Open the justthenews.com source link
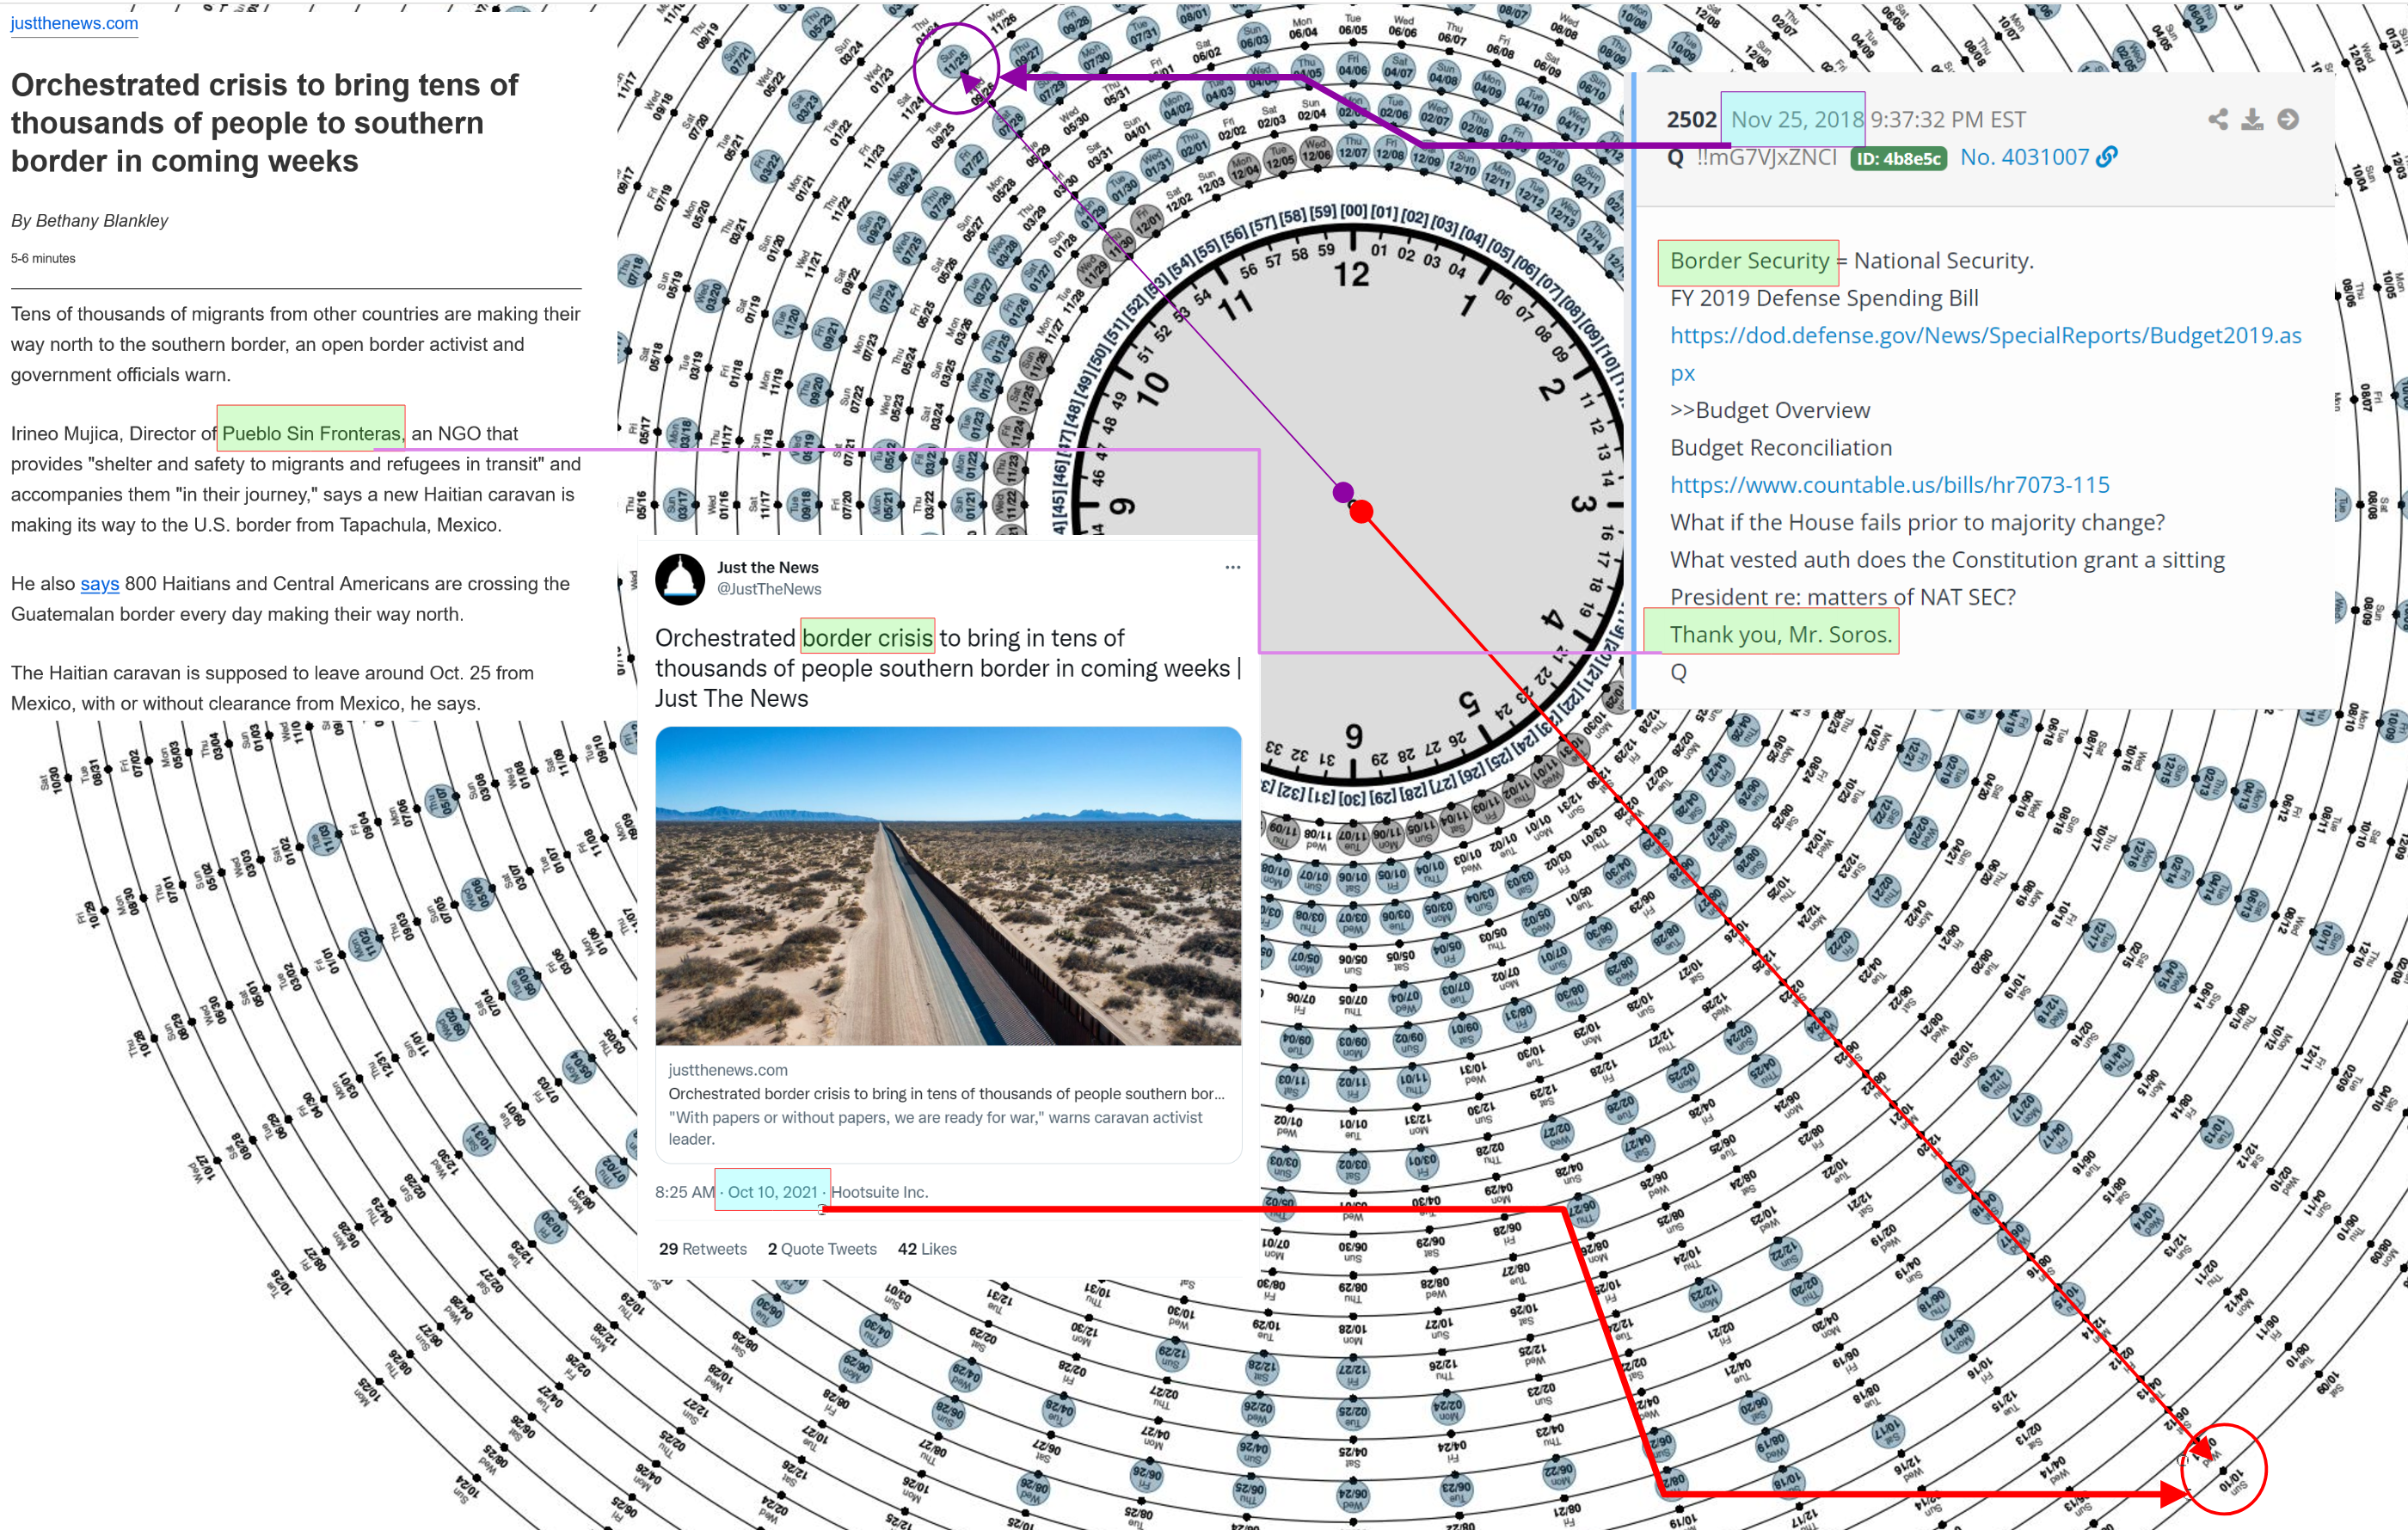The image size is (2408, 1530). 74,23
